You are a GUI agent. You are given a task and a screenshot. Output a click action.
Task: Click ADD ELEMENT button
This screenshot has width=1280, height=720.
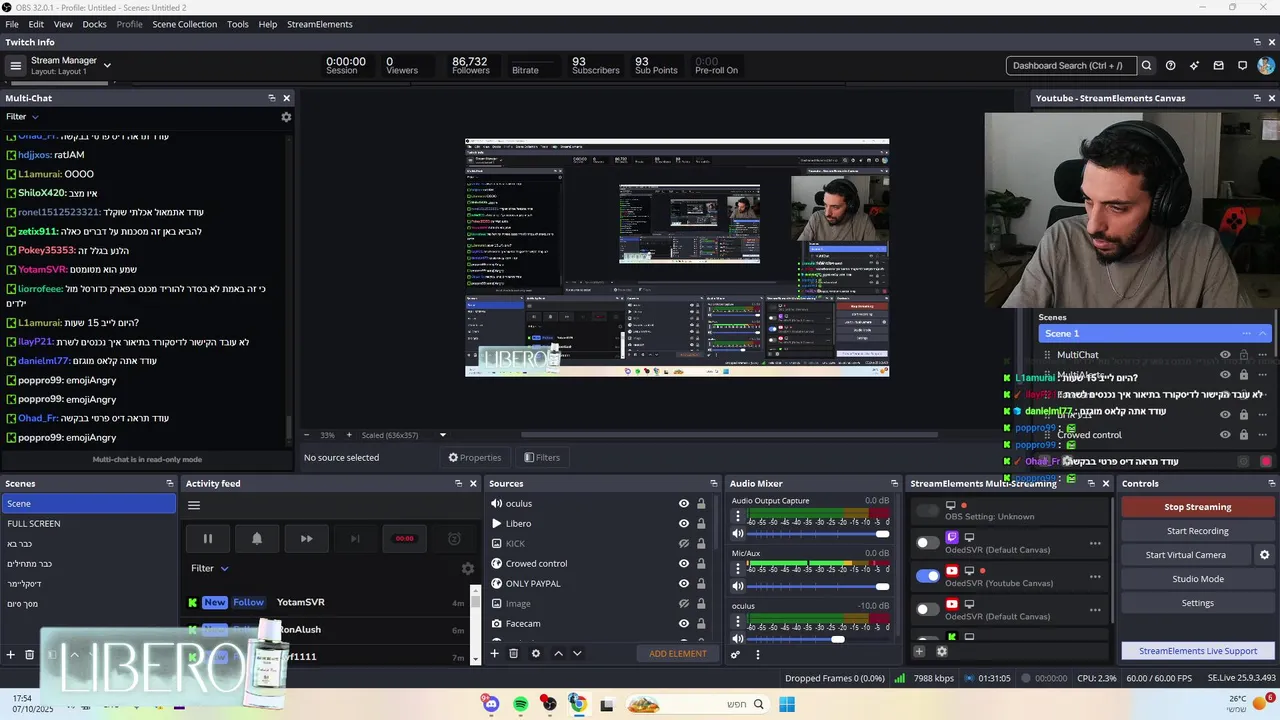point(678,654)
